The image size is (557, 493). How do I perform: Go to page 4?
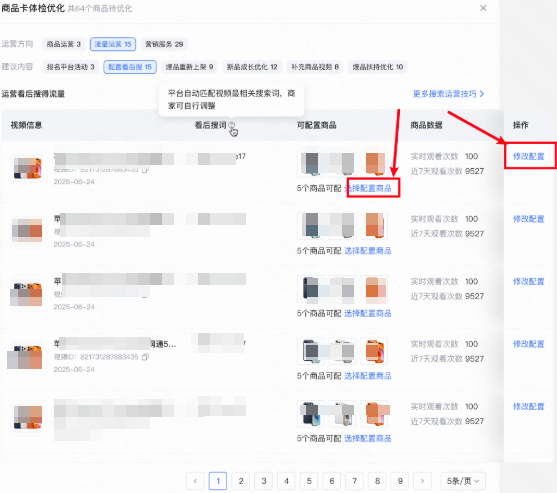(286, 481)
